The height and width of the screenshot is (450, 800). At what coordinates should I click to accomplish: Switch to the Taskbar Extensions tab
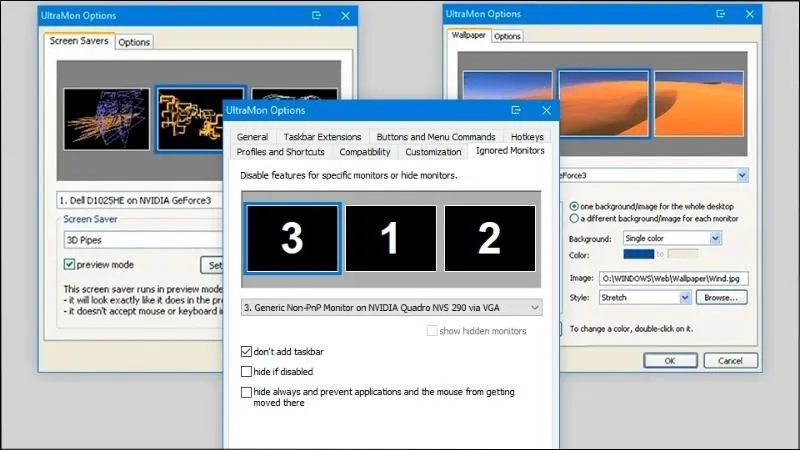tap(322, 136)
